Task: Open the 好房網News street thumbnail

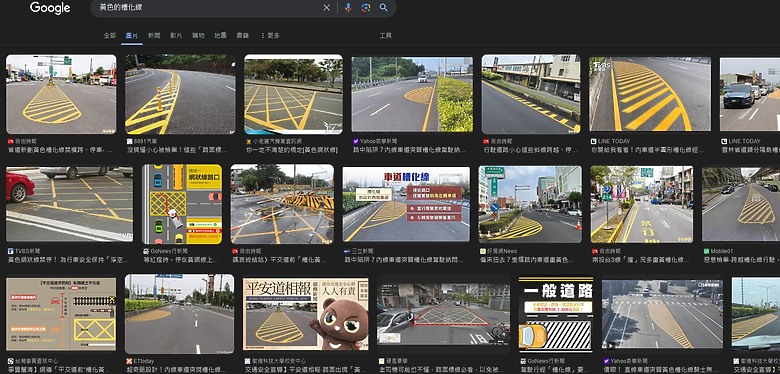Action: 530,204
